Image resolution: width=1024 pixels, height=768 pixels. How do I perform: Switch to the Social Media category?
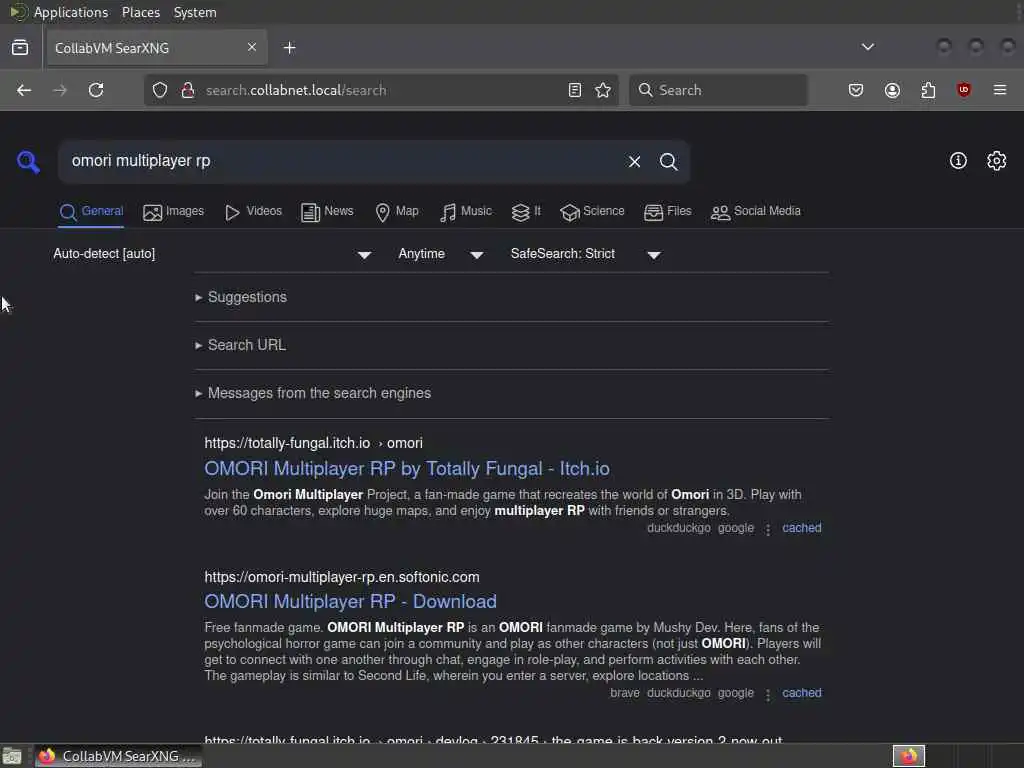[x=756, y=212]
